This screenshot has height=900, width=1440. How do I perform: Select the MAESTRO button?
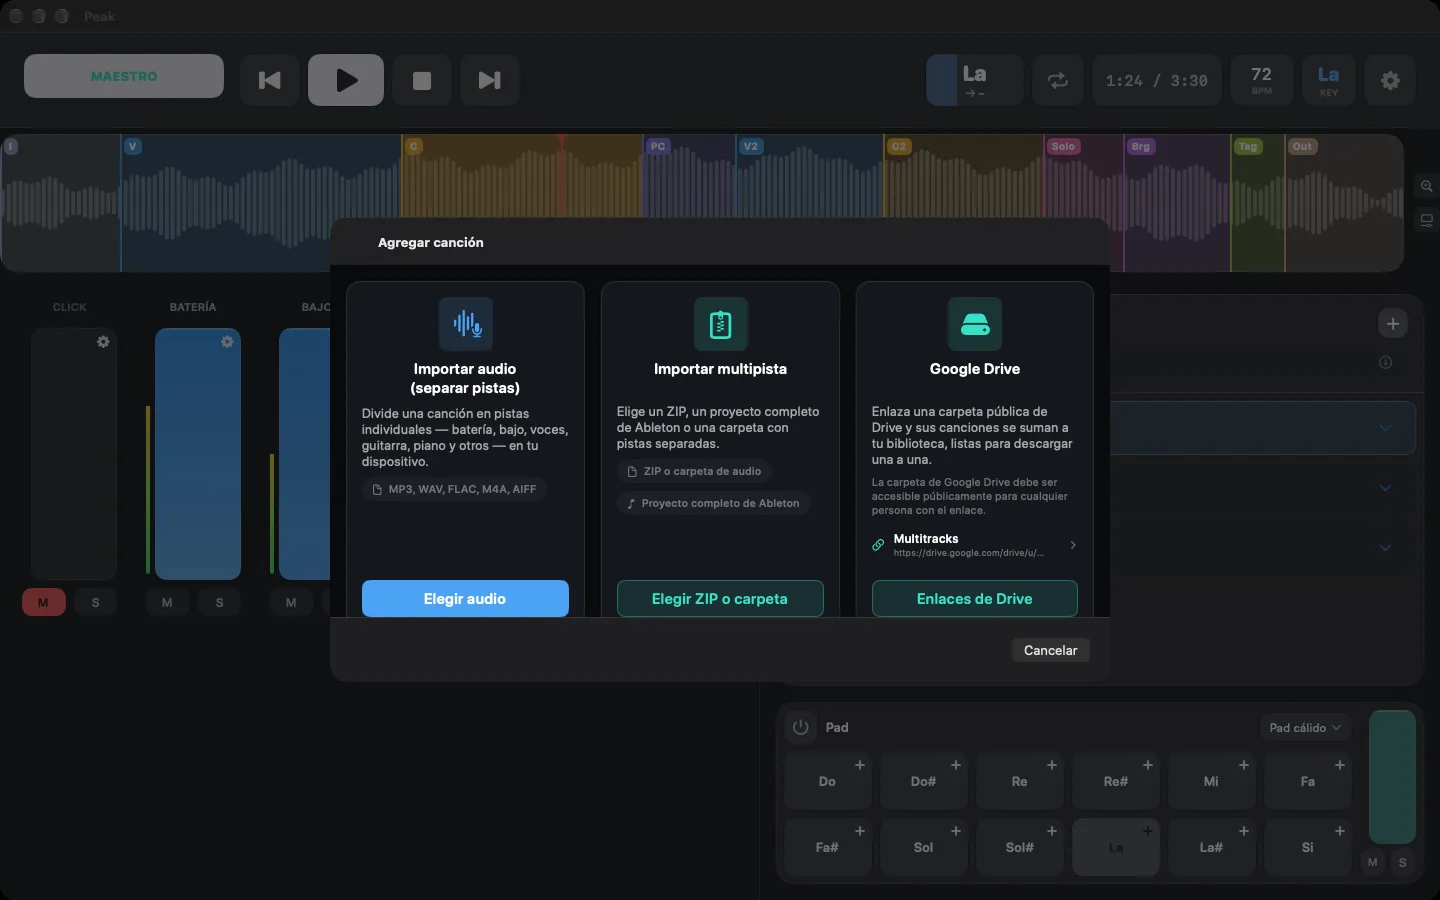124,76
